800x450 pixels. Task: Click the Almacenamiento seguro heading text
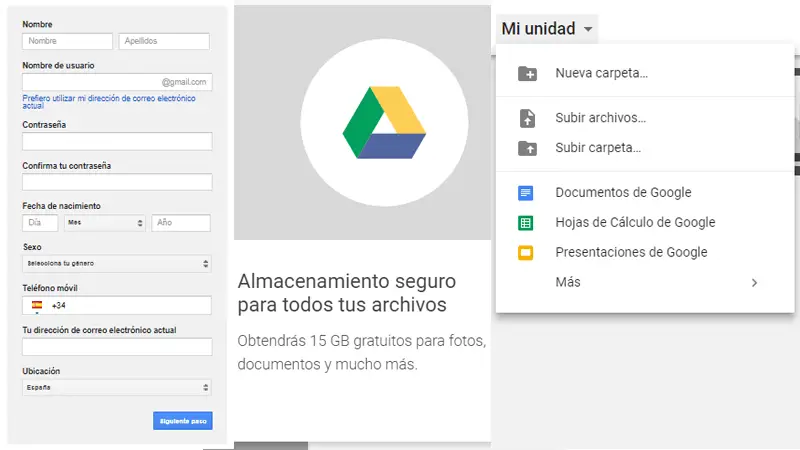347,293
